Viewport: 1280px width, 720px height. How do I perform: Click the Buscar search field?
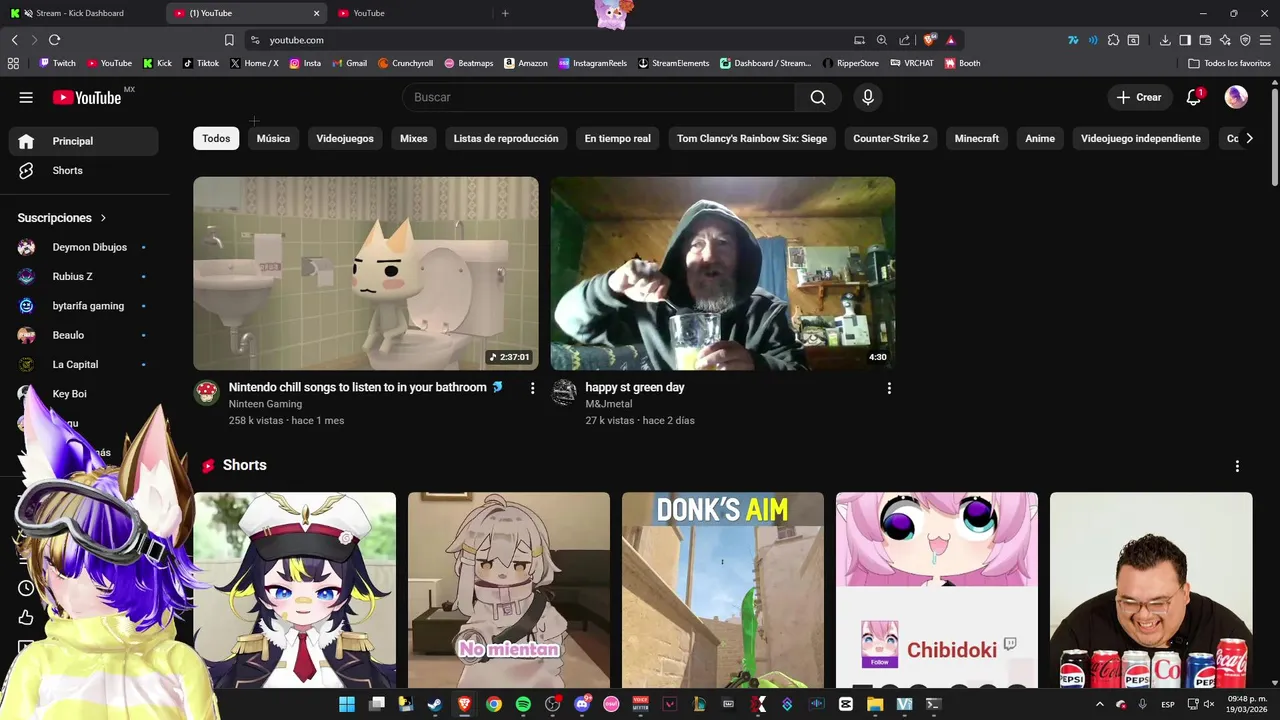click(x=598, y=97)
